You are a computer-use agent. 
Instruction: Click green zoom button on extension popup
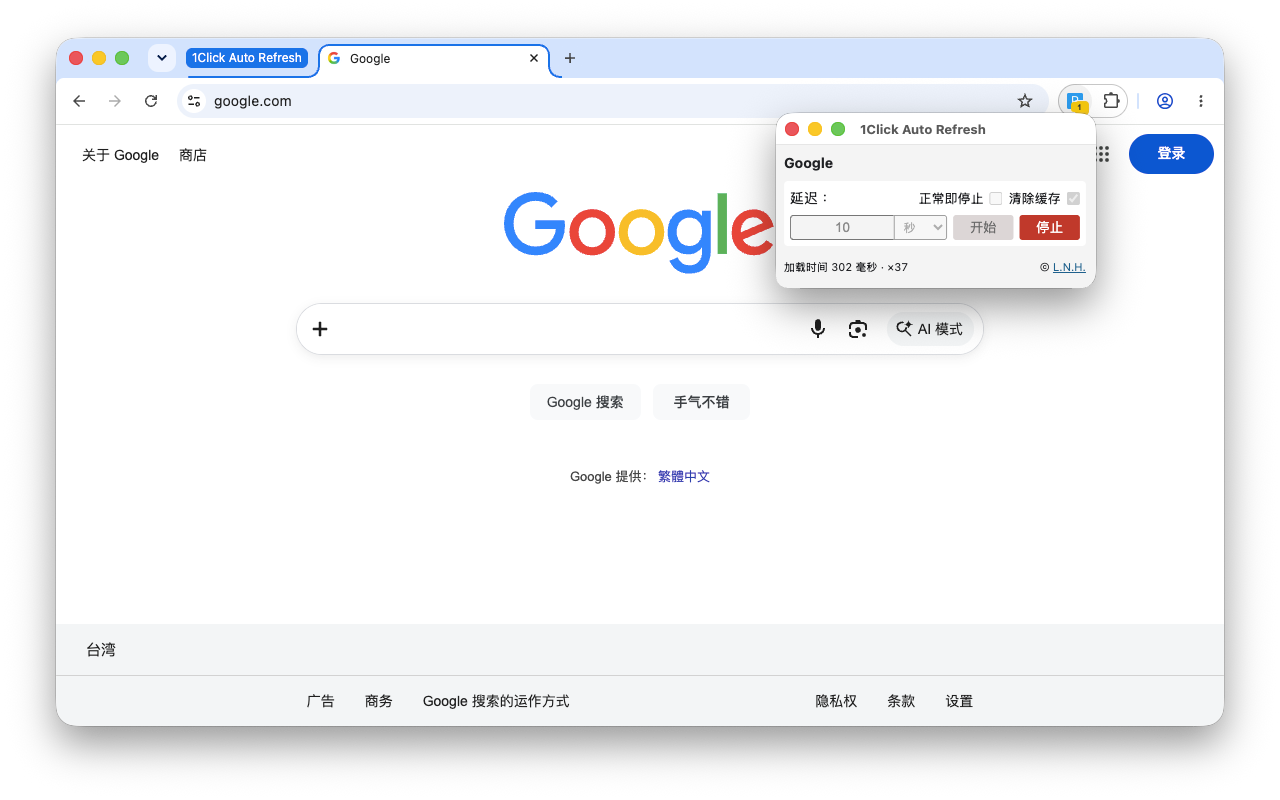[x=838, y=129]
